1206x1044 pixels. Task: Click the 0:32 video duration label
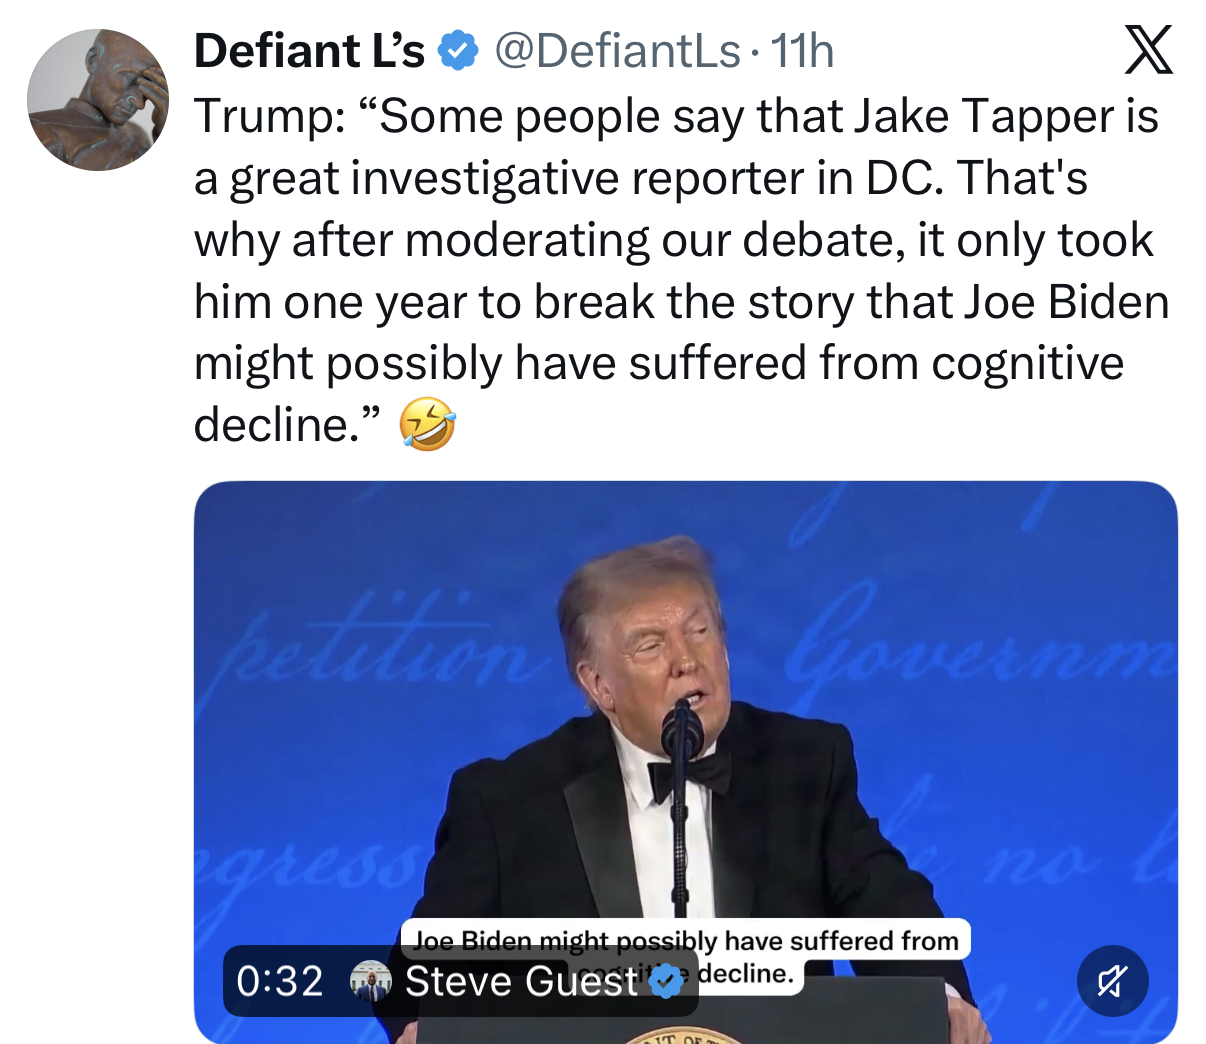(x=280, y=982)
